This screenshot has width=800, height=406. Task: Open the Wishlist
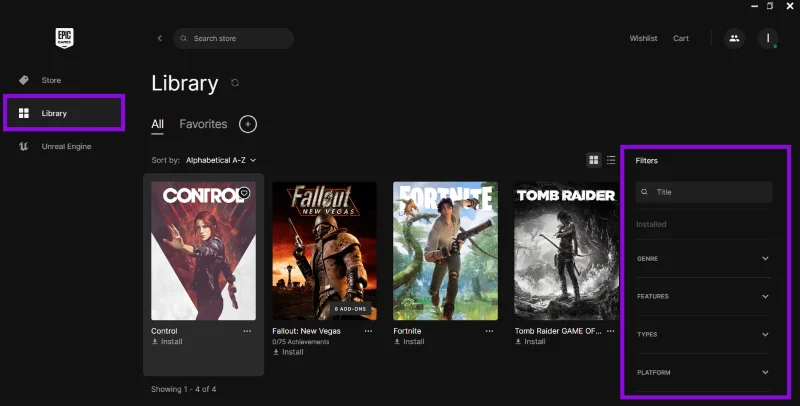[x=643, y=38]
